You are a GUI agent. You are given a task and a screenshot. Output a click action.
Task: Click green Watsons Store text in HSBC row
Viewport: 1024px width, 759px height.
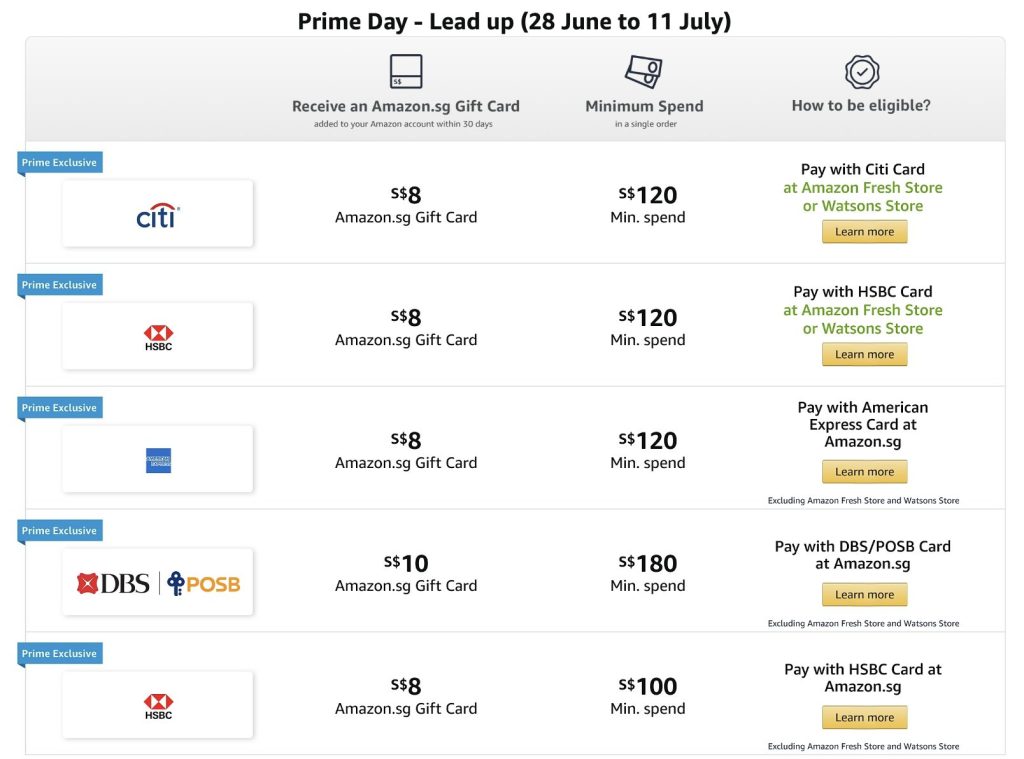pos(862,329)
